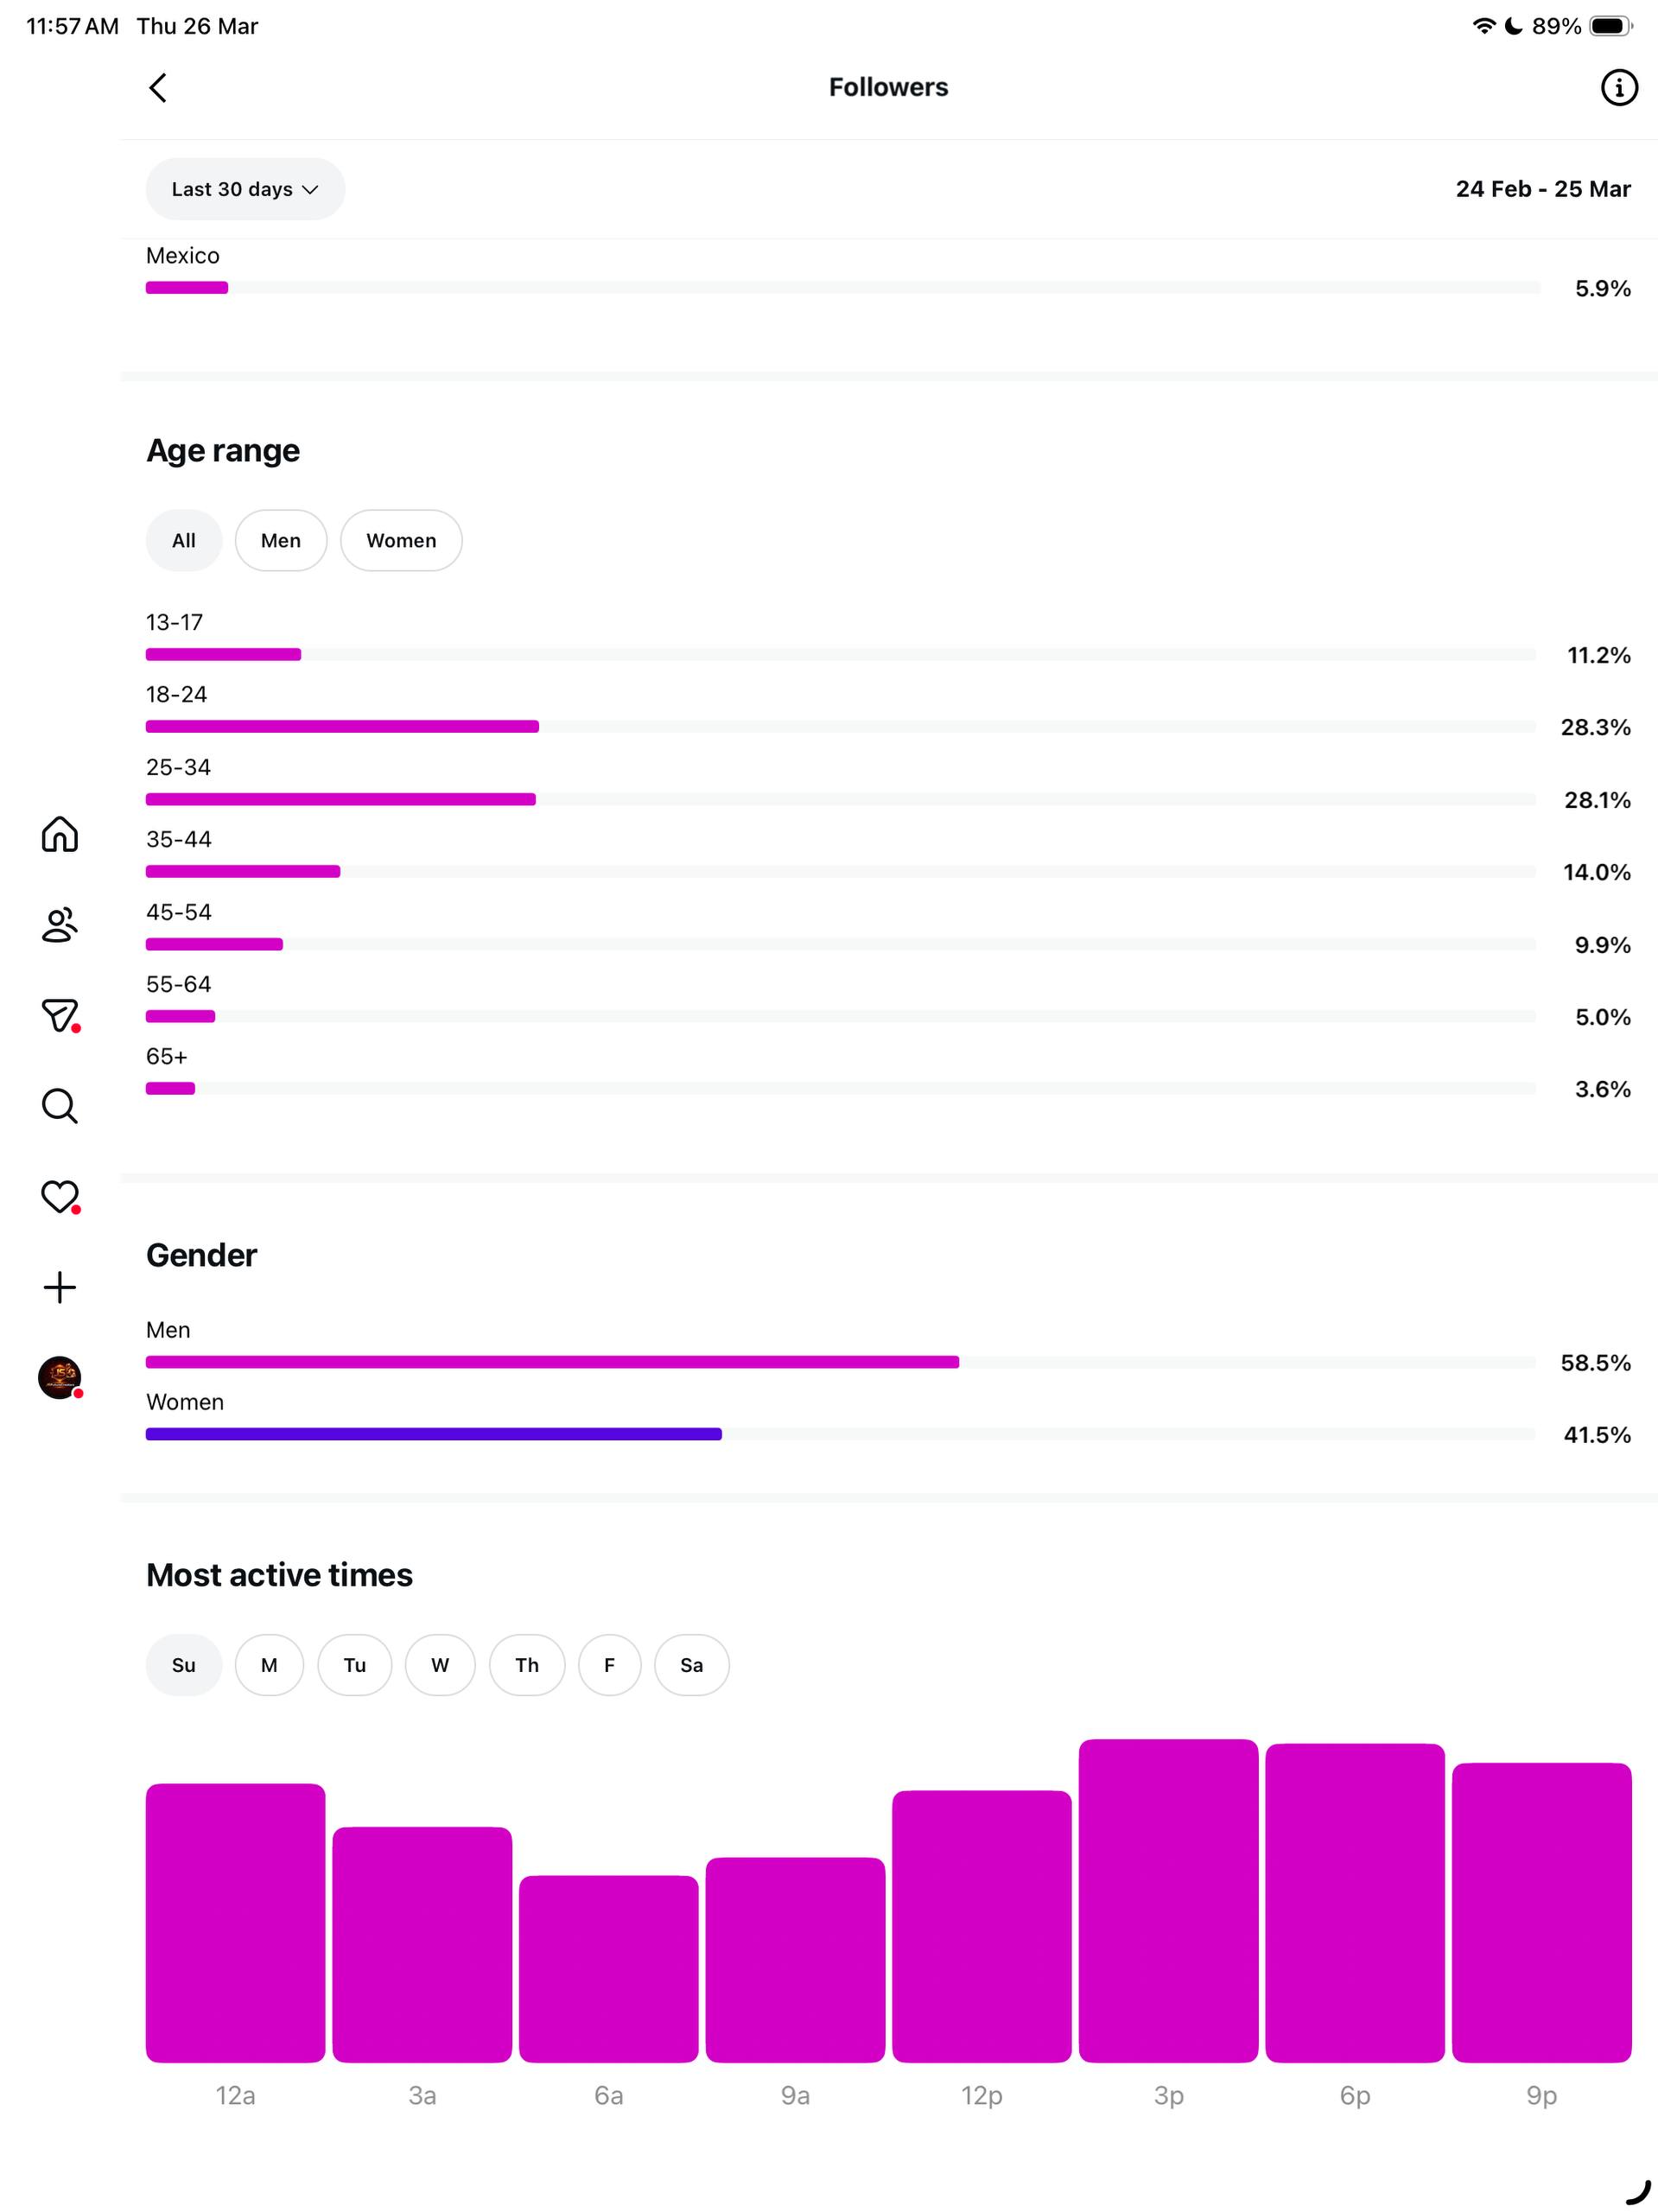Open Direct messages paper plane icon

click(60, 1015)
